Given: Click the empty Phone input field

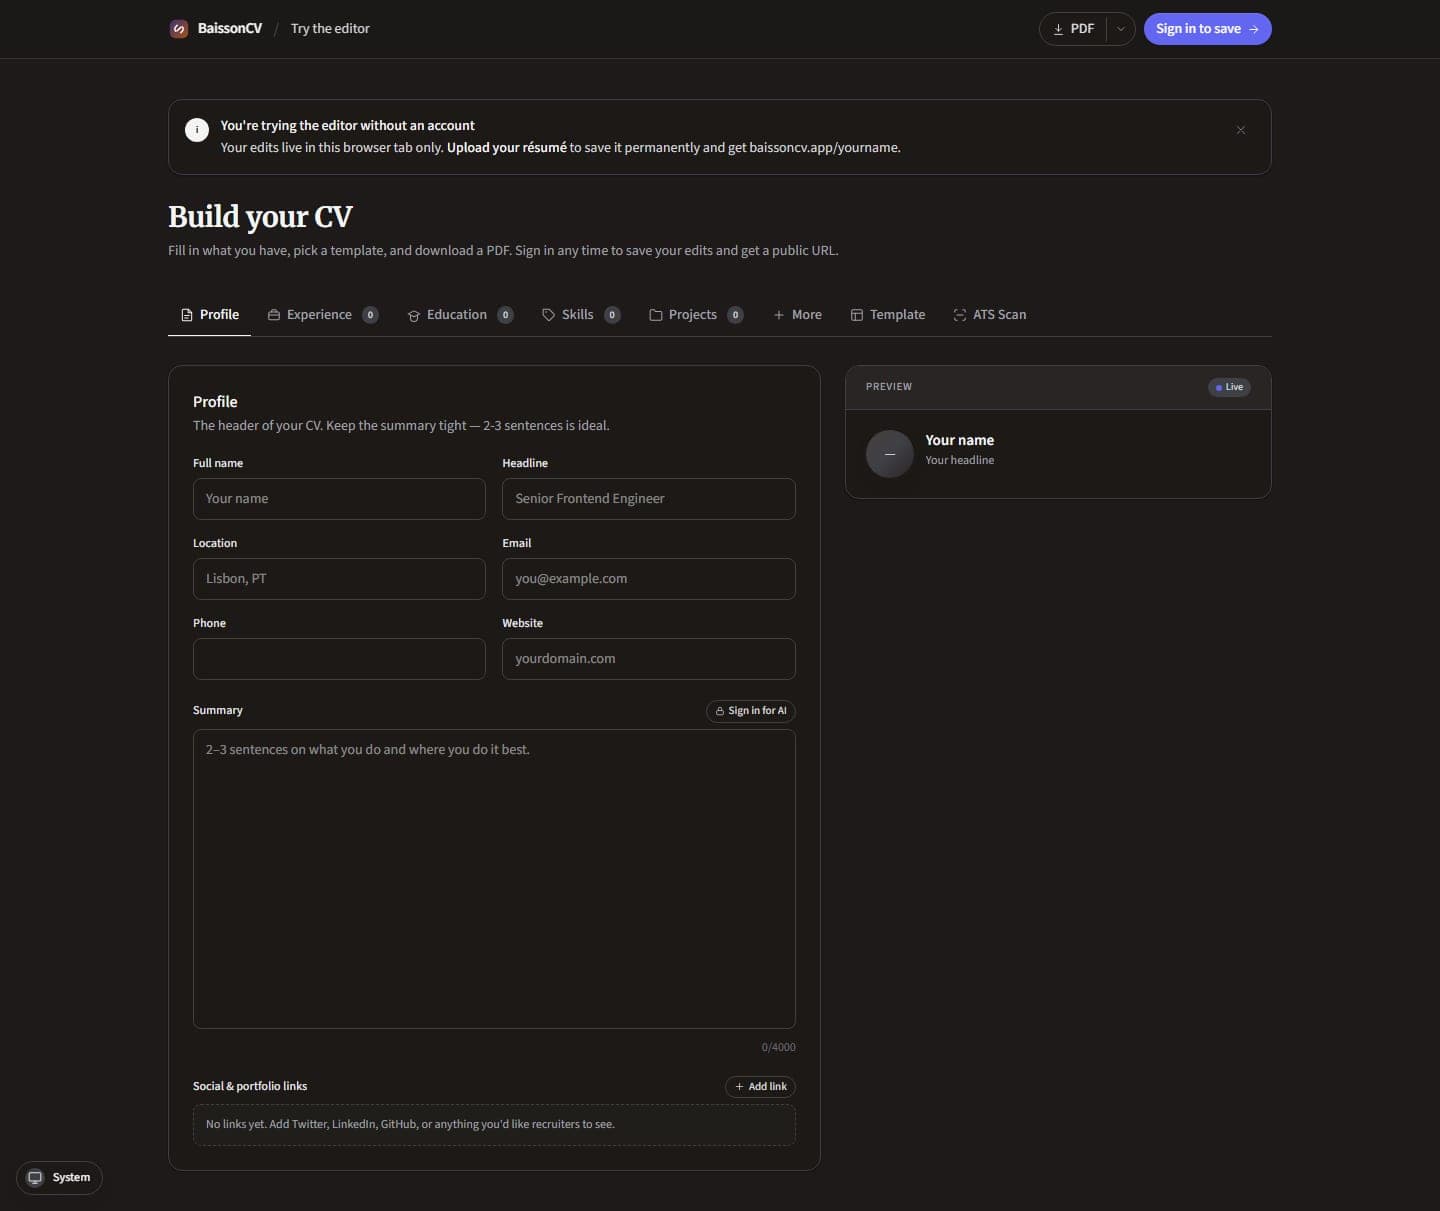Looking at the screenshot, I should (x=339, y=659).
